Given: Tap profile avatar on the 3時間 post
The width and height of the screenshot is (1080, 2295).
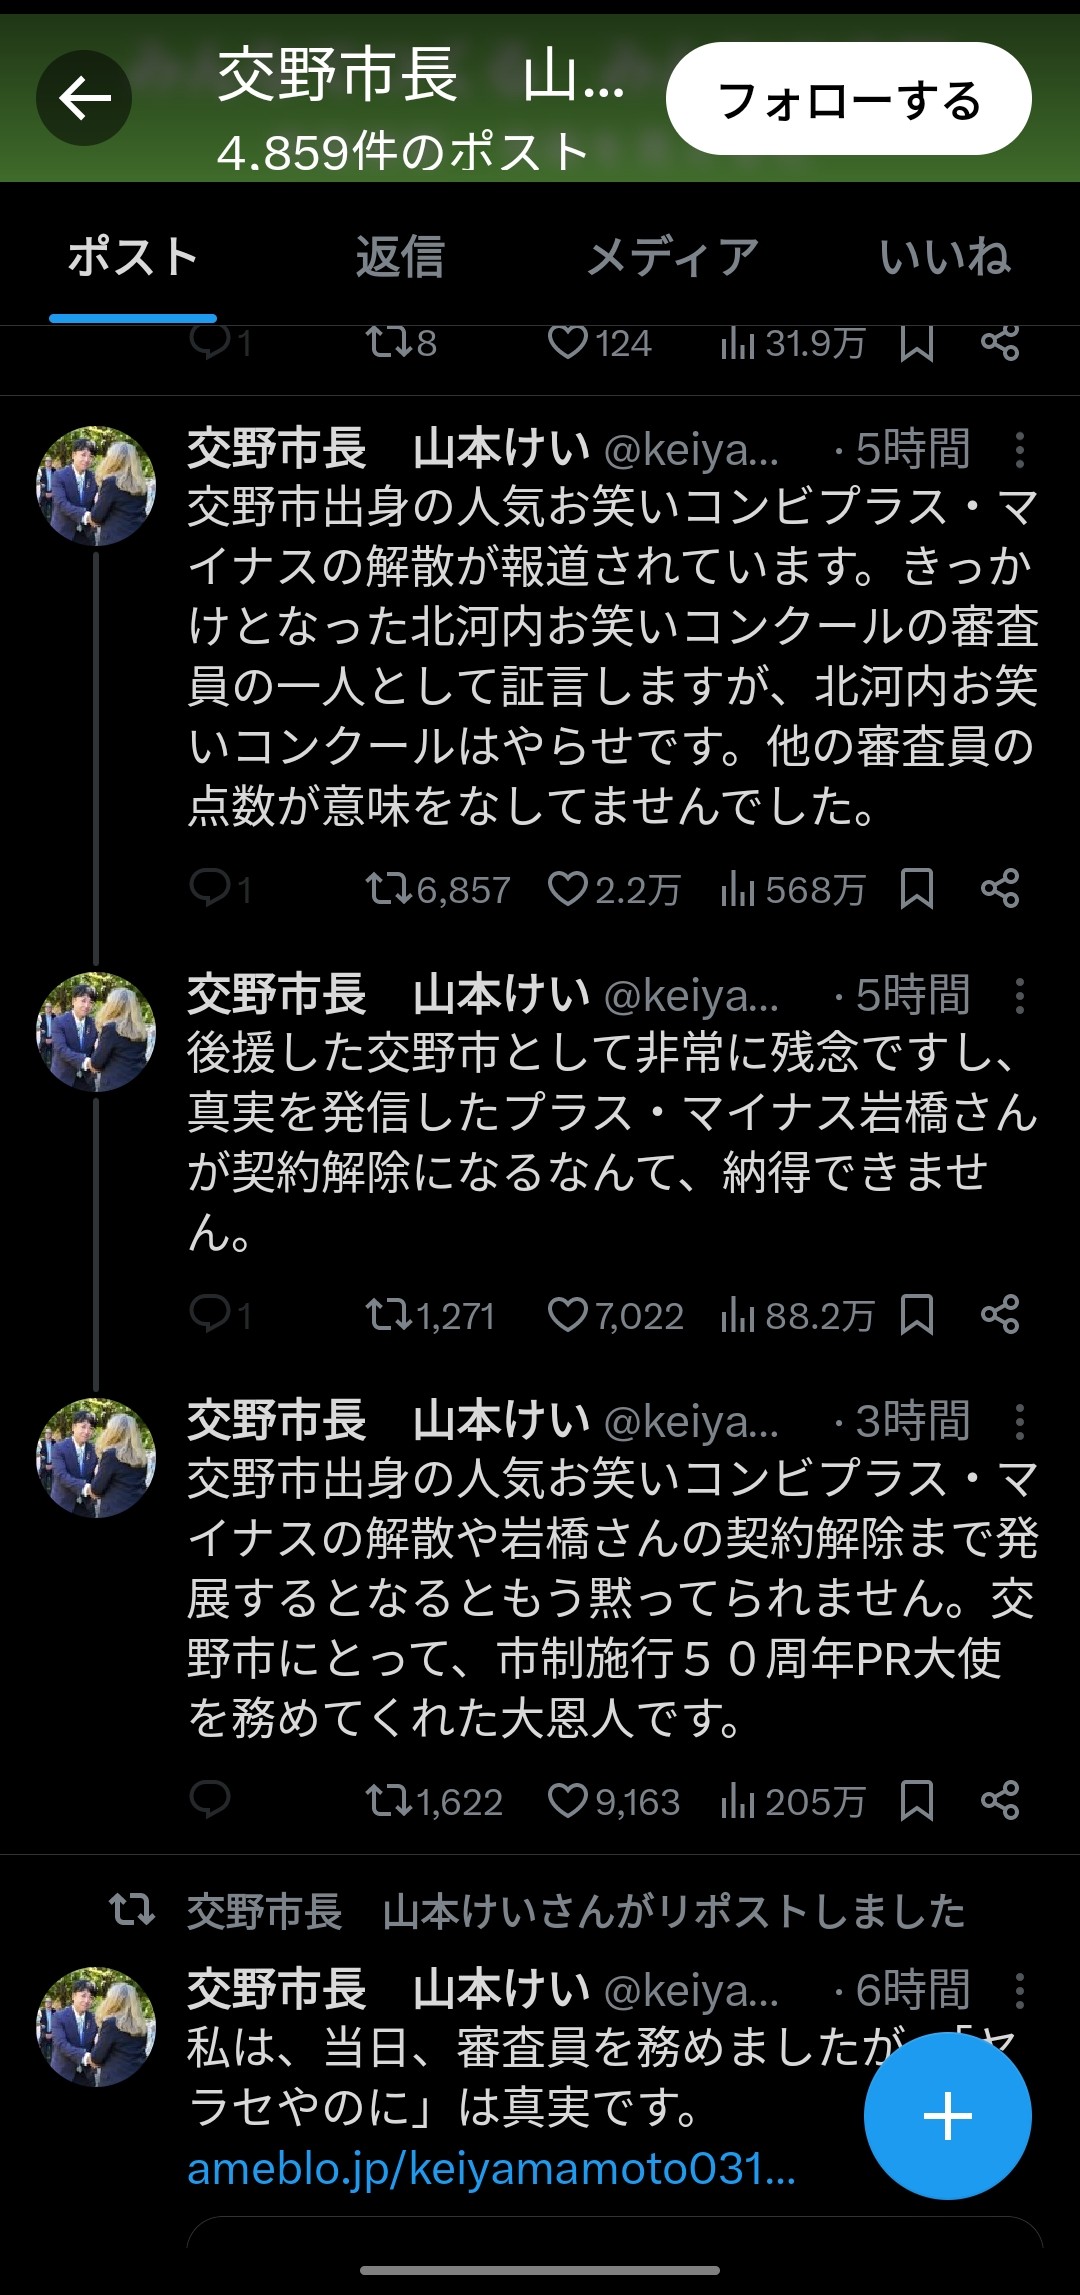Looking at the screenshot, I should click(x=96, y=1457).
